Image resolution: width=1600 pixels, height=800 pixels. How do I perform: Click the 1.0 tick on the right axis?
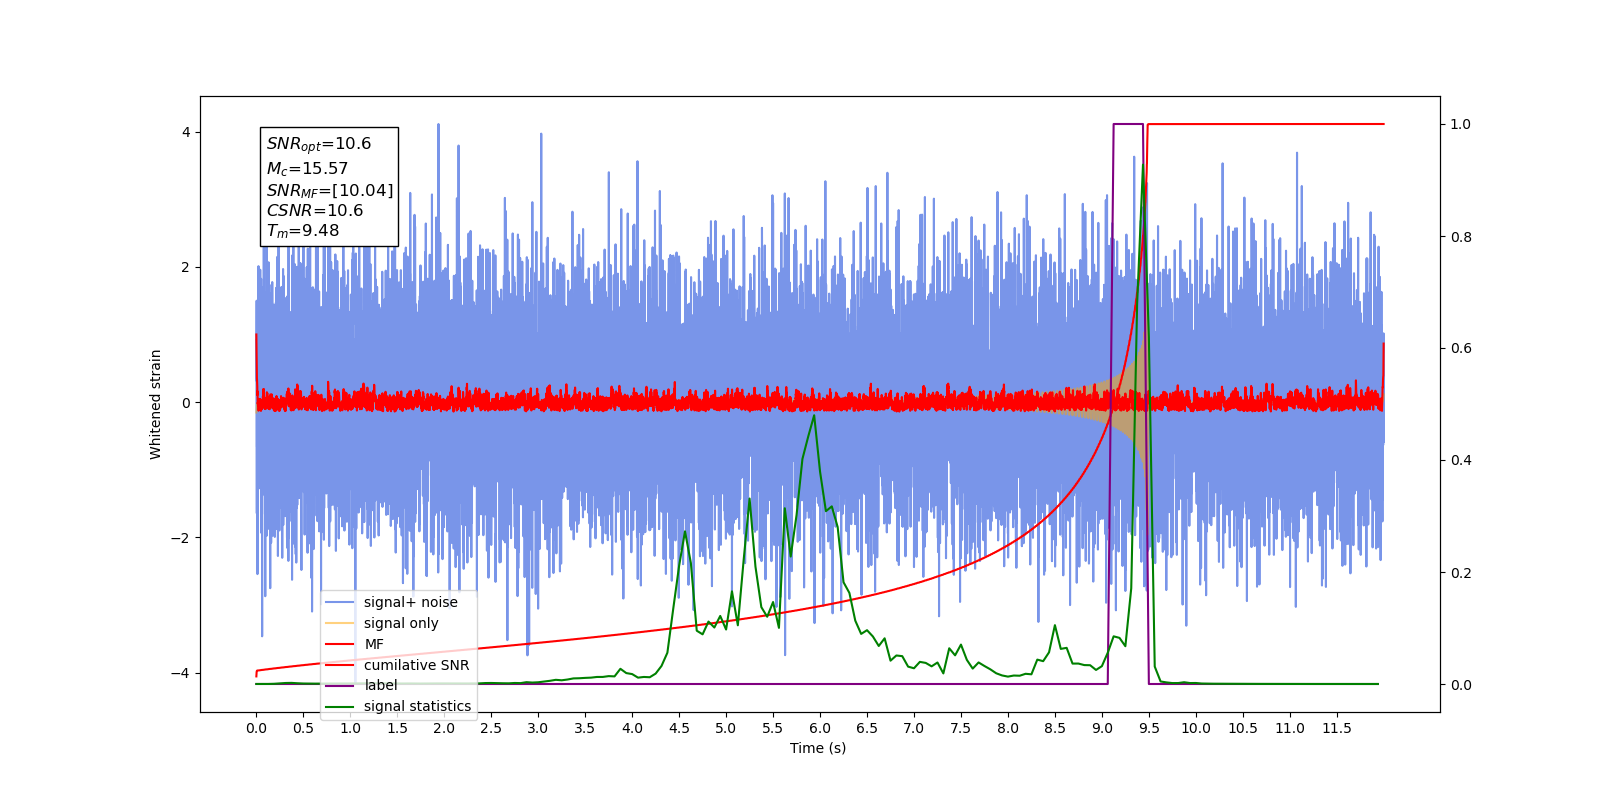[x=1461, y=124]
